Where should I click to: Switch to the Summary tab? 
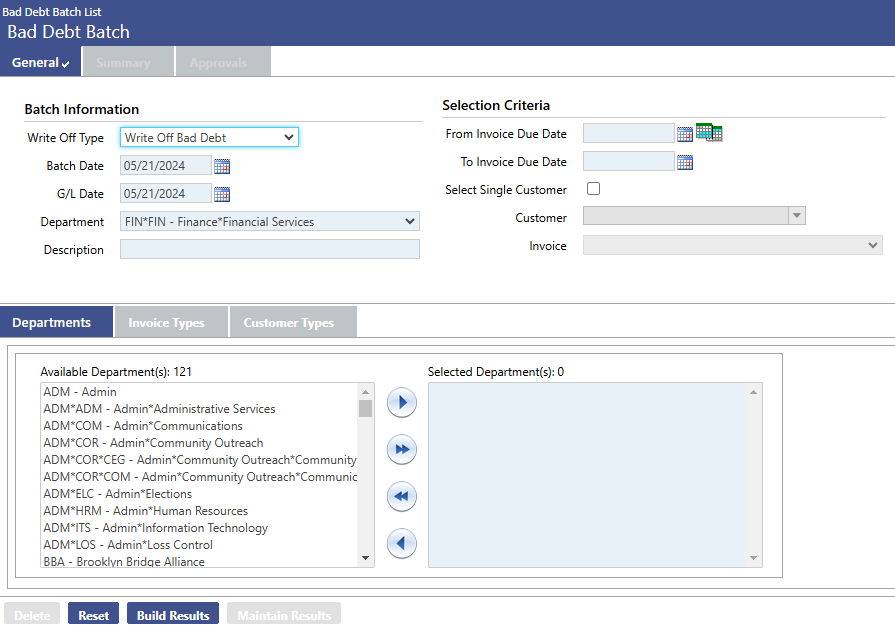(x=128, y=62)
